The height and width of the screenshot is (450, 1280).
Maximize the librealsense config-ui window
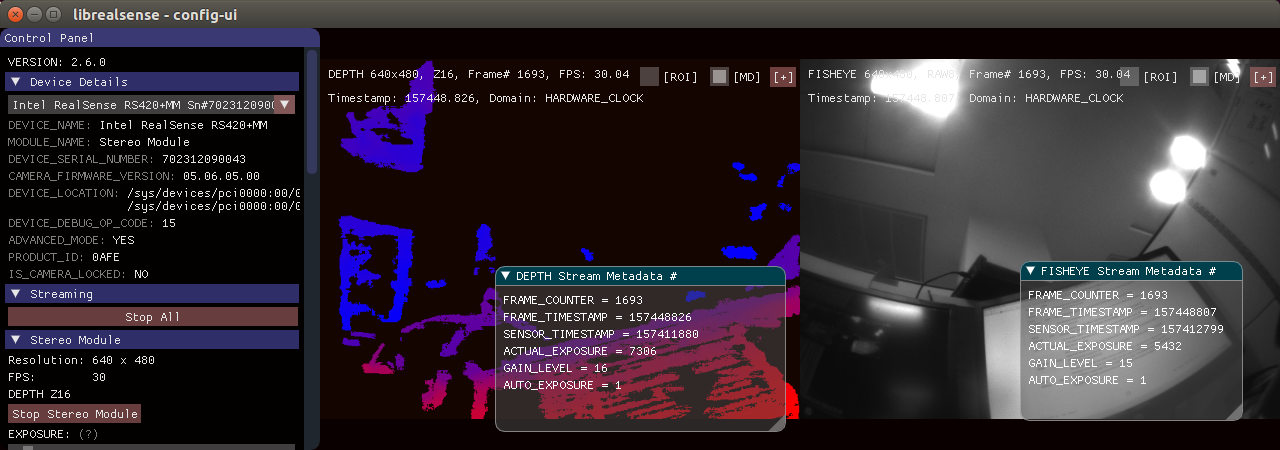point(55,14)
